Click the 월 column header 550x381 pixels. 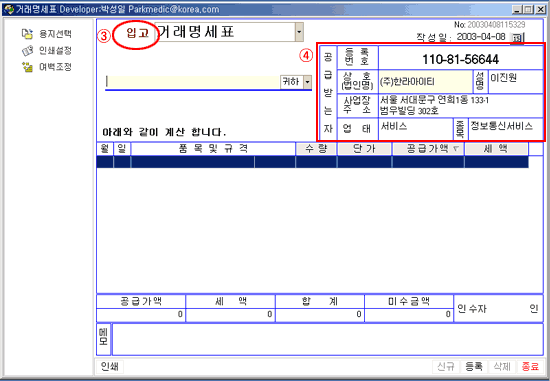pyautogui.click(x=105, y=149)
